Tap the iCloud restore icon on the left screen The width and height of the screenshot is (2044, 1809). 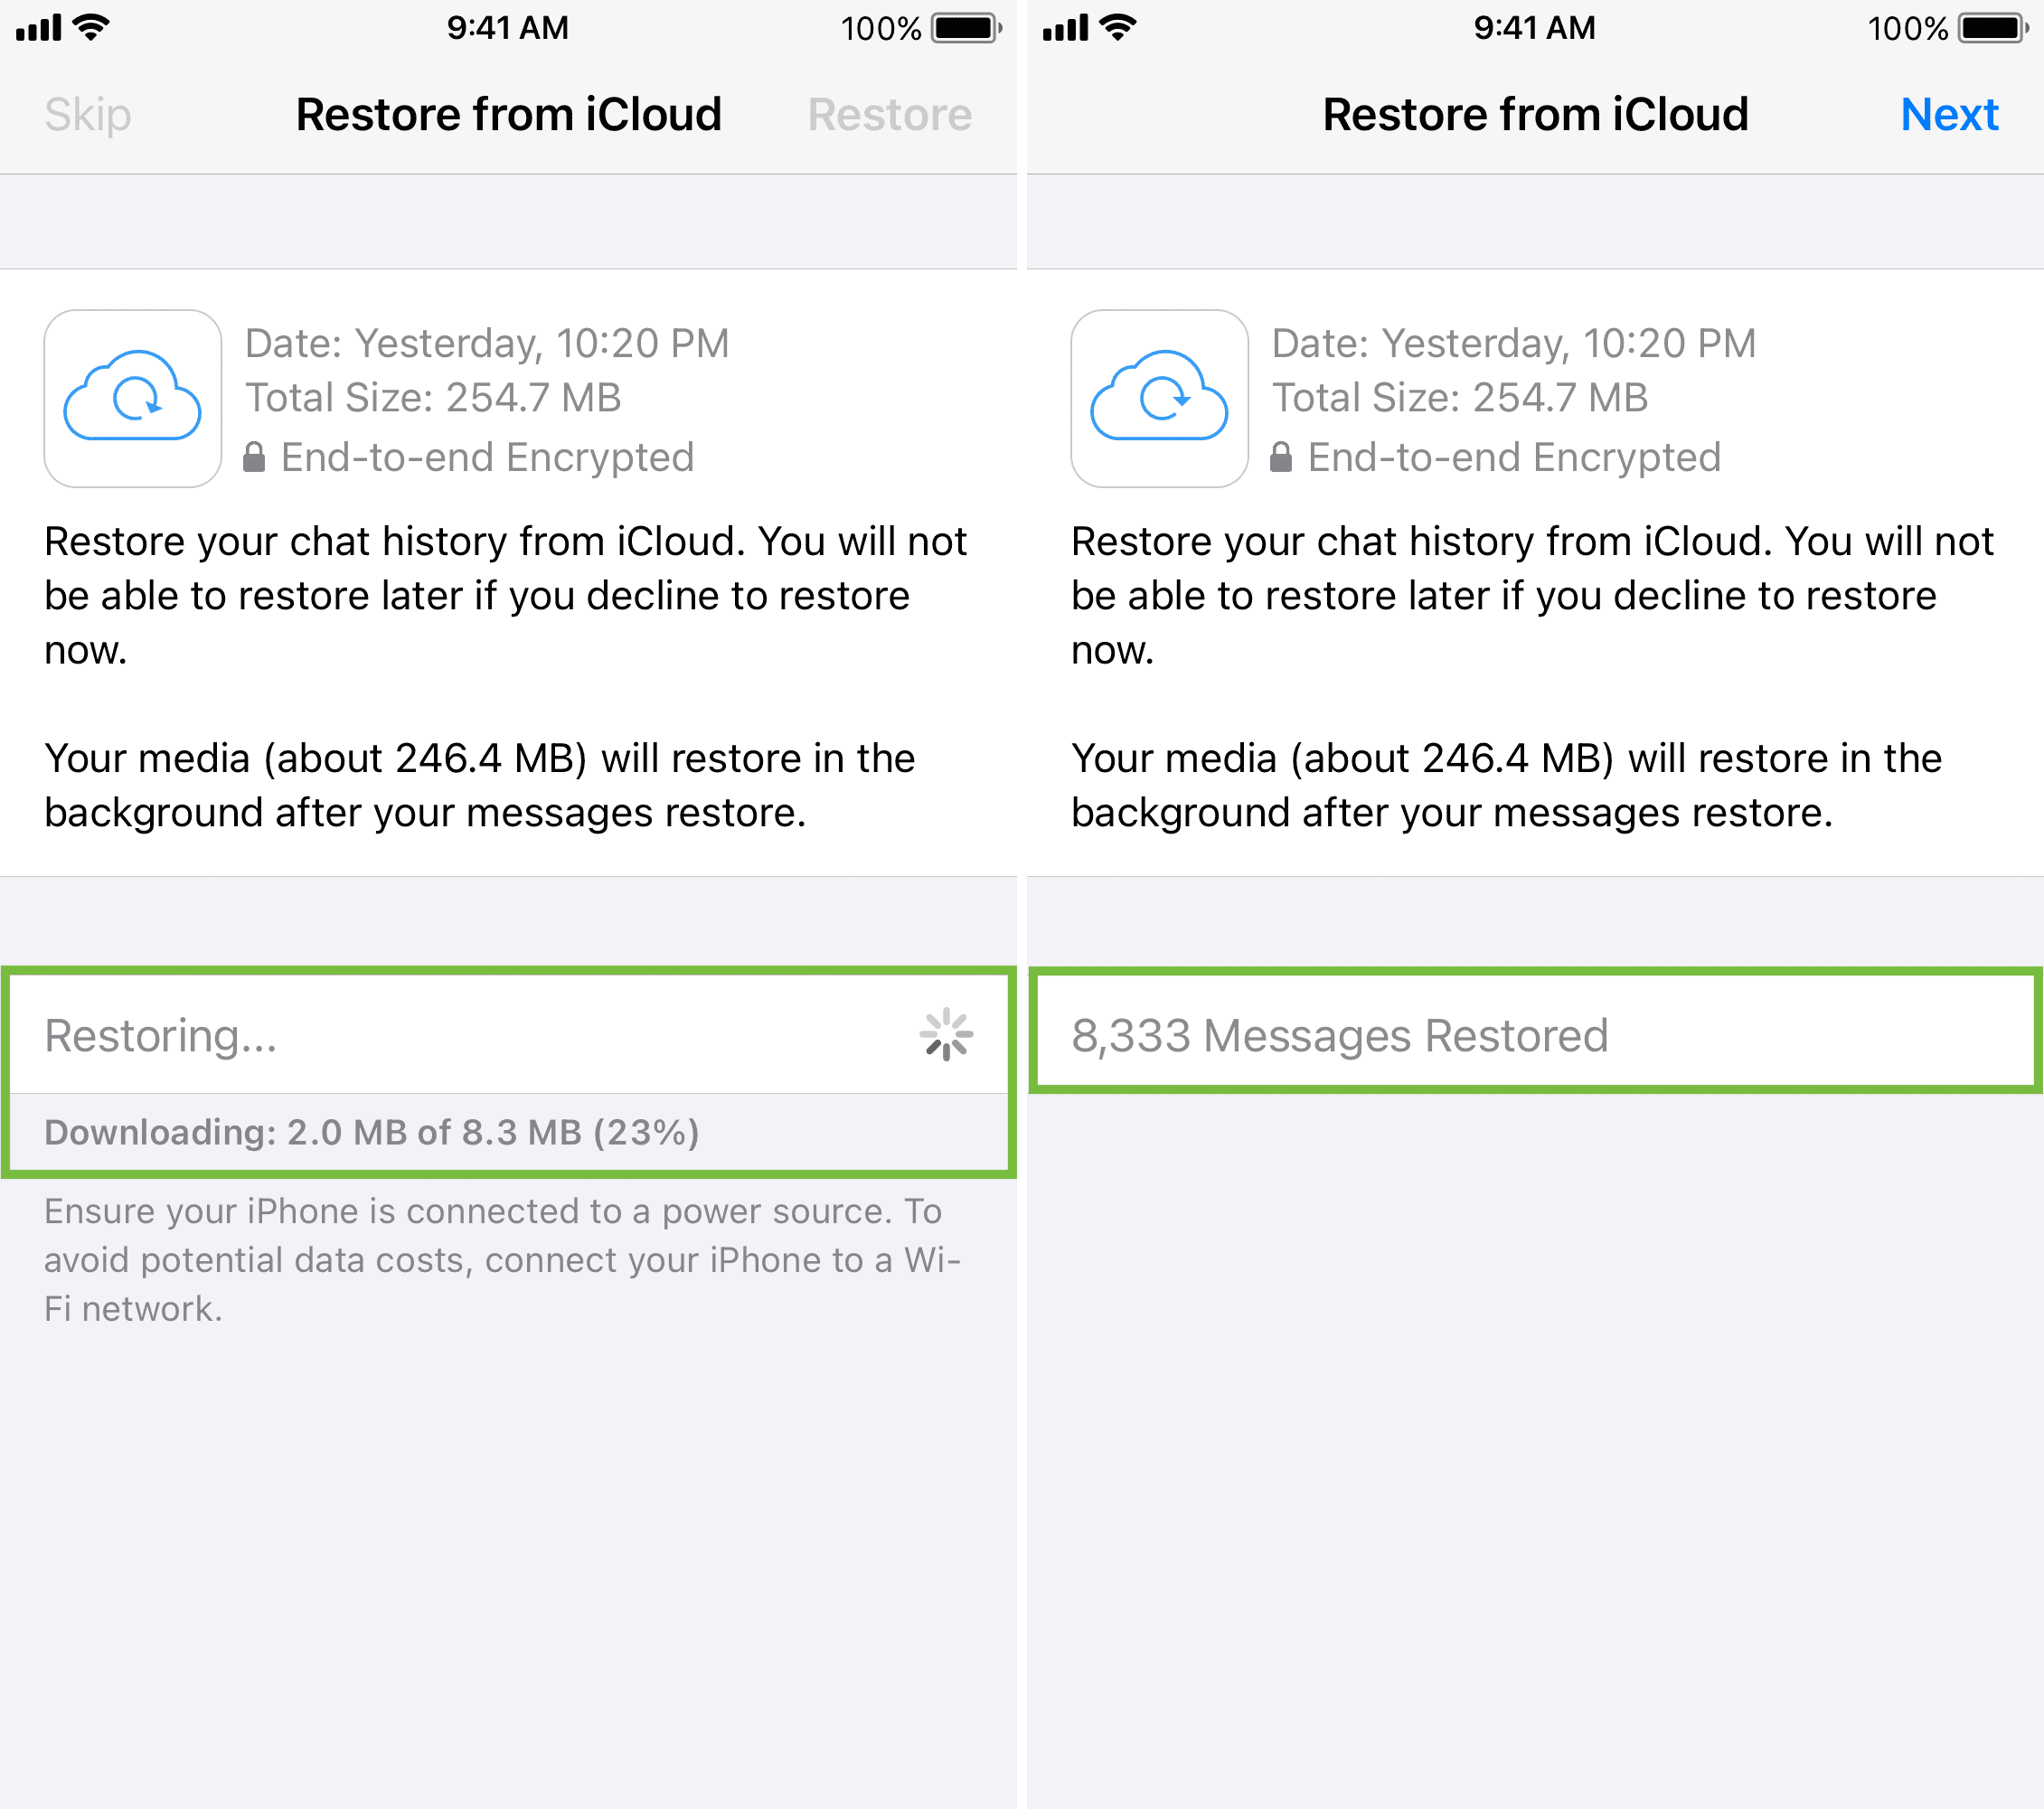point(133,398)
